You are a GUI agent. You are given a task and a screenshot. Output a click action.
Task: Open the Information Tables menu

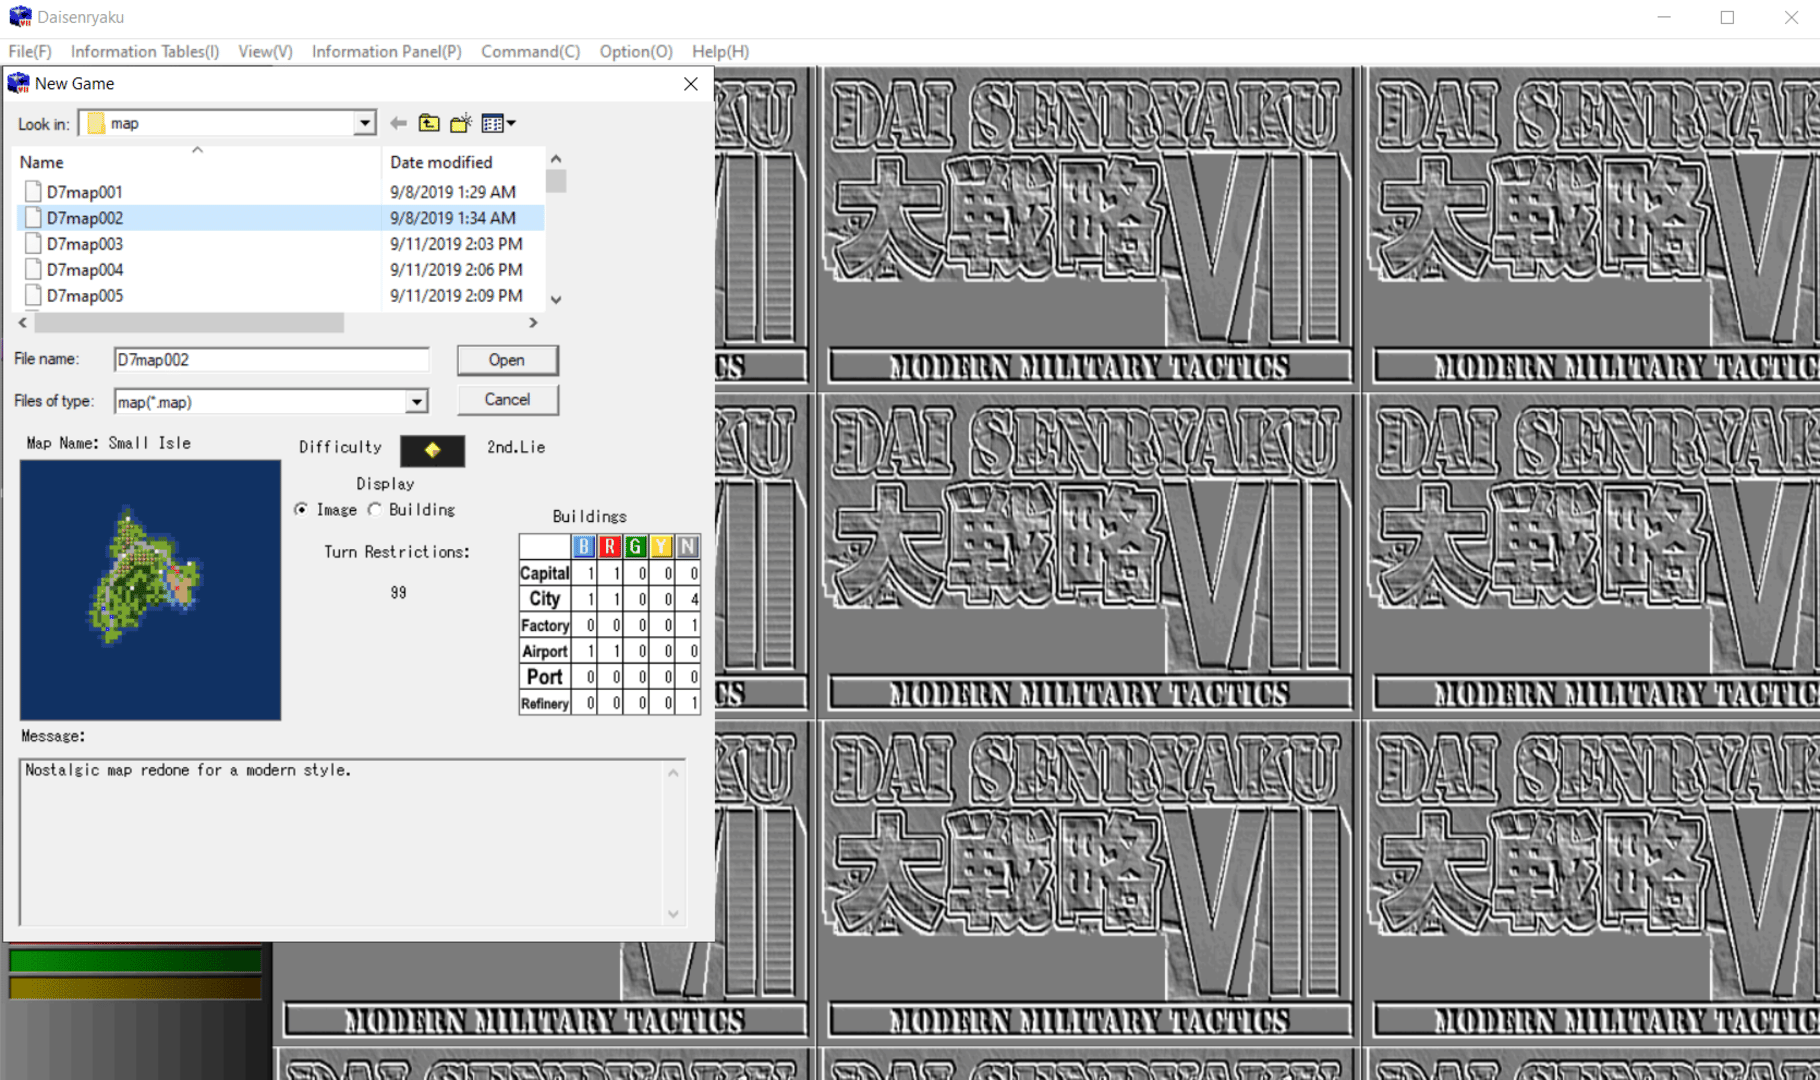point(145,51)
